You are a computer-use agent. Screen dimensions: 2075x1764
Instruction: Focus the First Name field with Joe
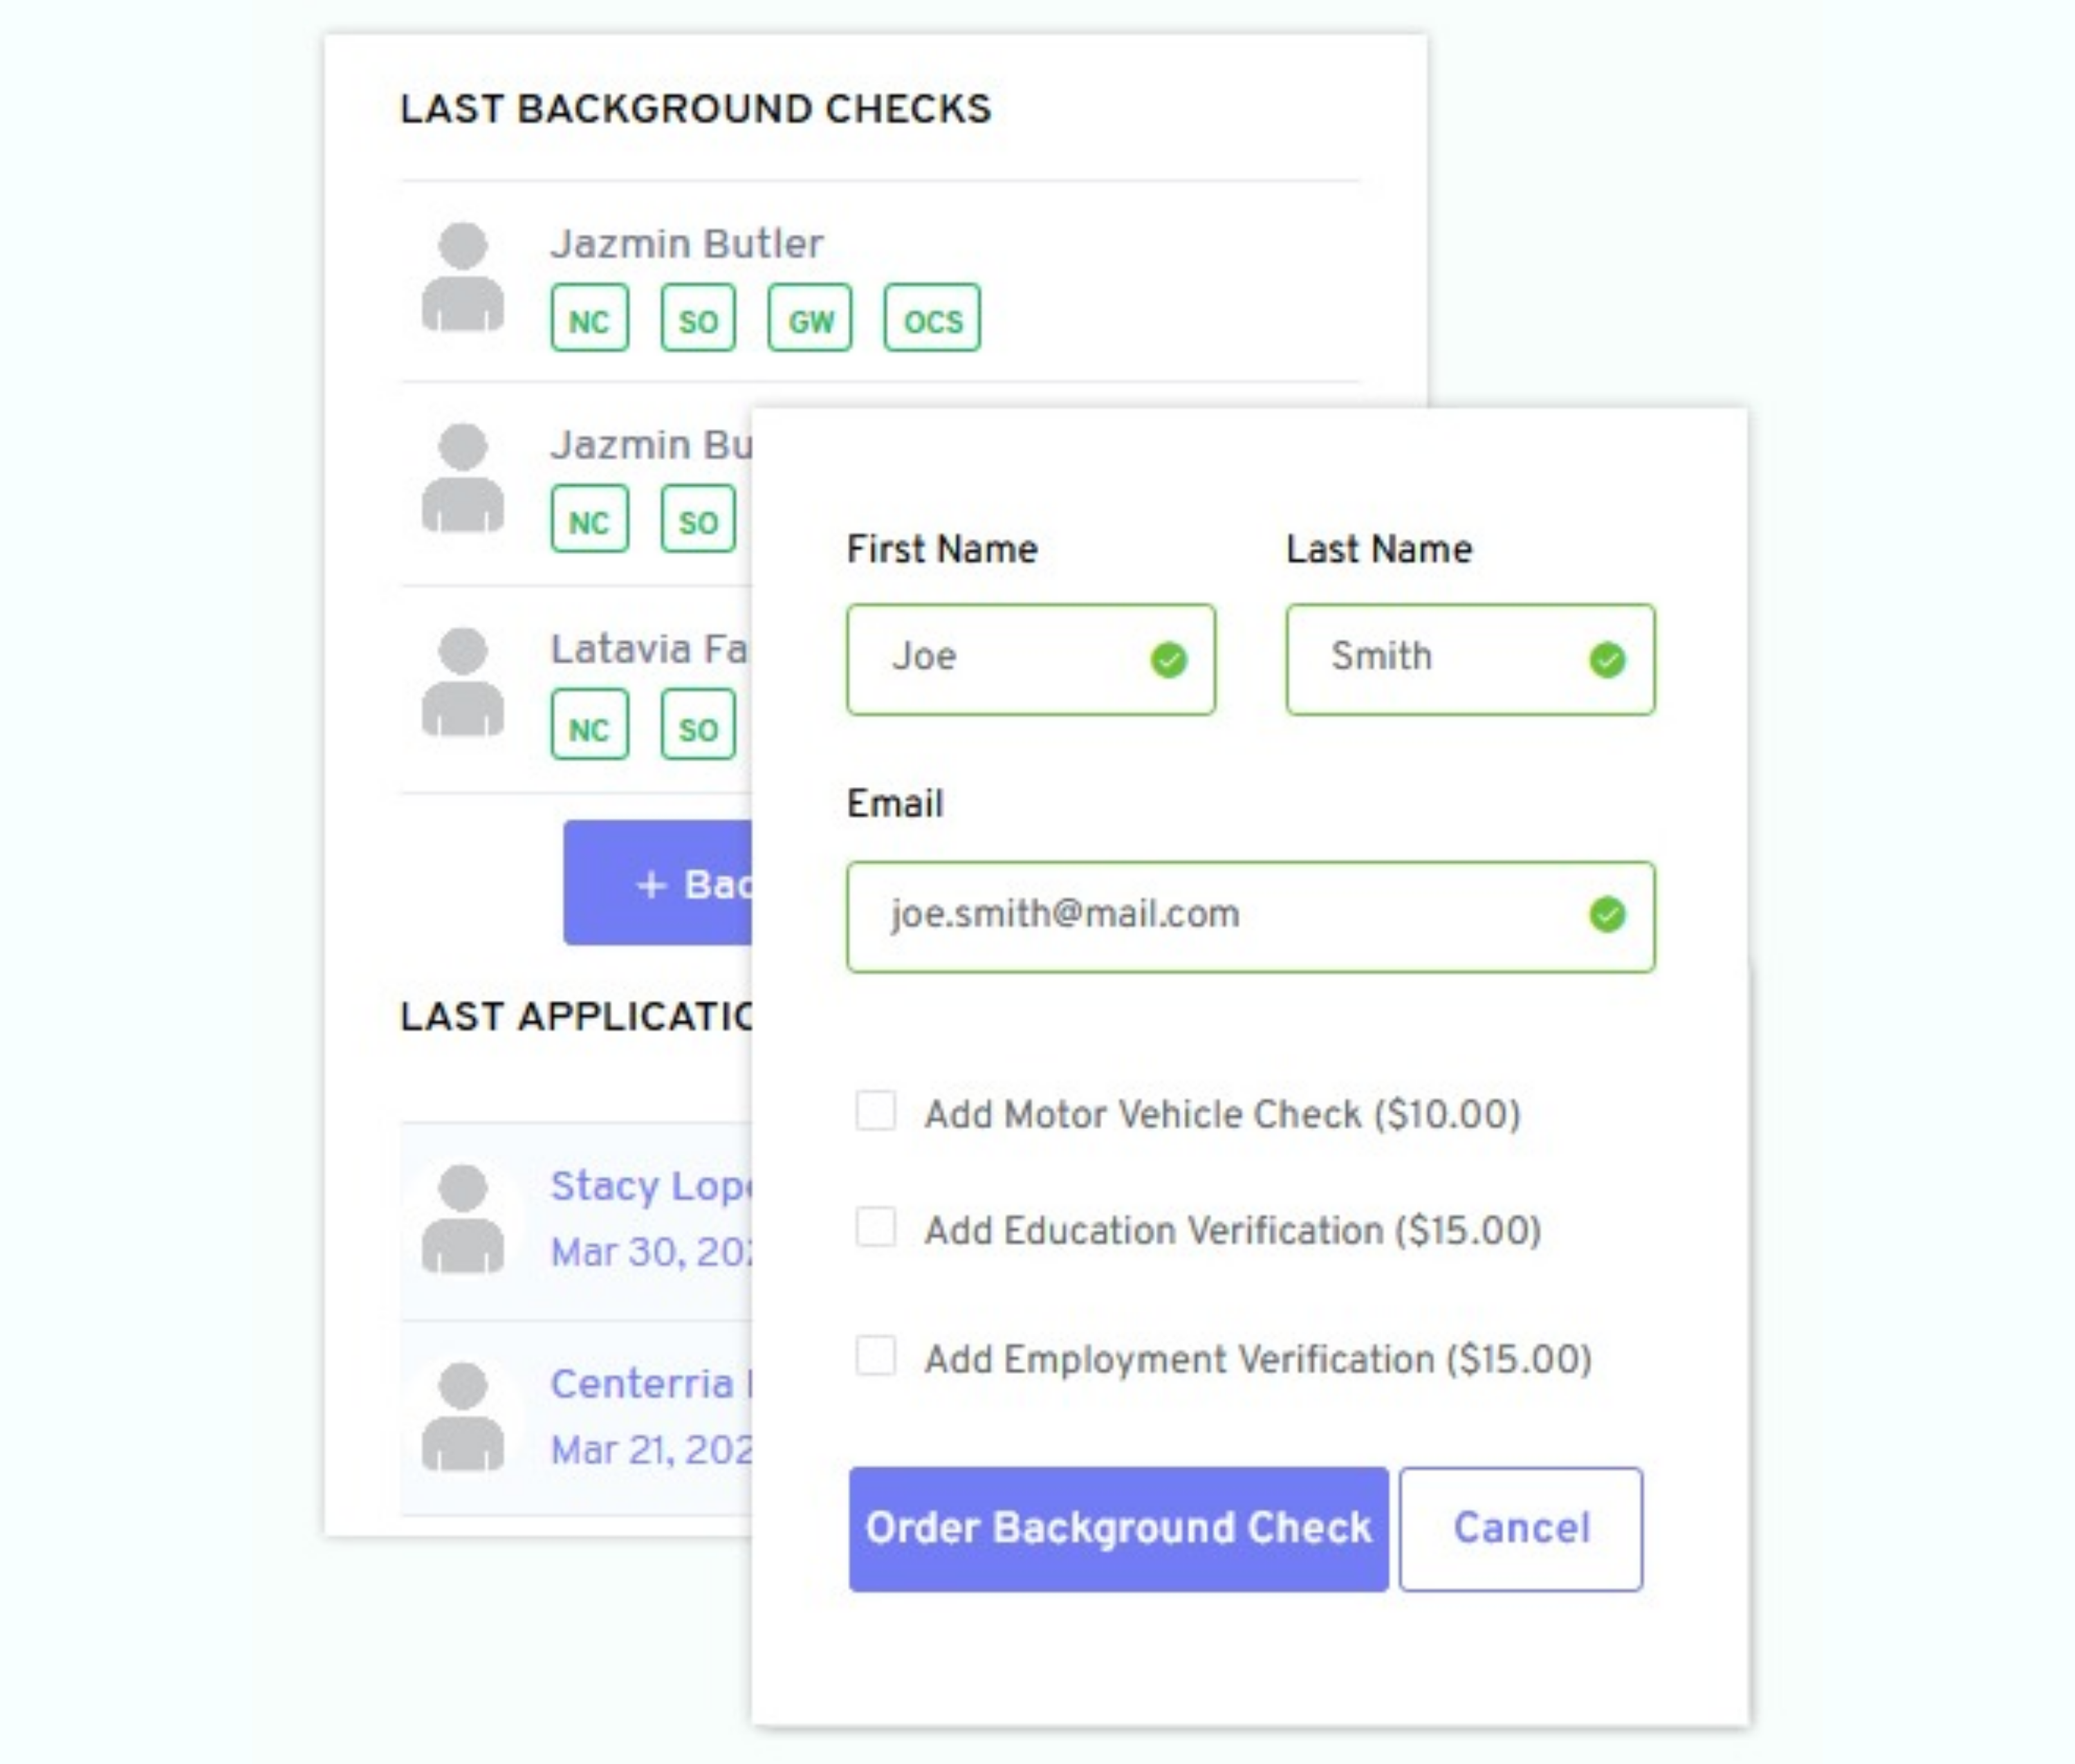(x=1000, y=659)
